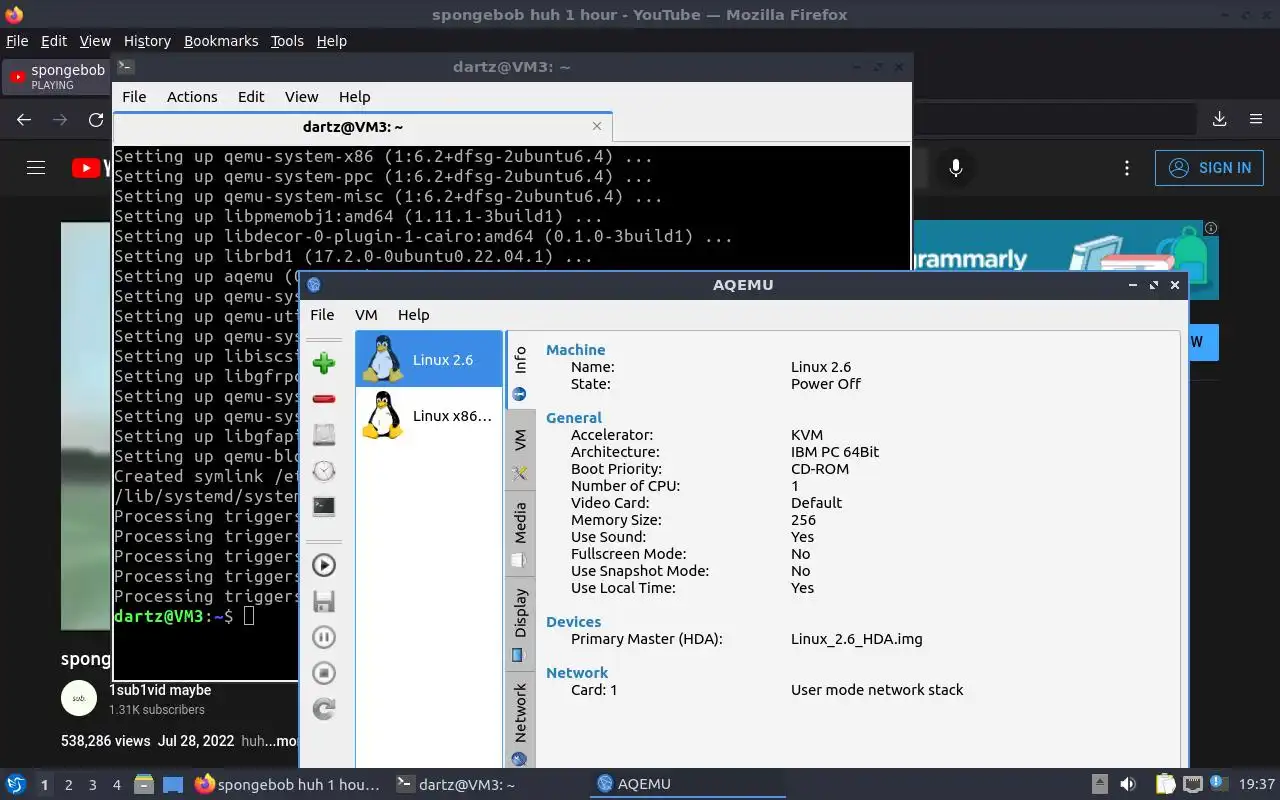Open the terminal Actions menu

pyautogui.click(x=192, y=97)
